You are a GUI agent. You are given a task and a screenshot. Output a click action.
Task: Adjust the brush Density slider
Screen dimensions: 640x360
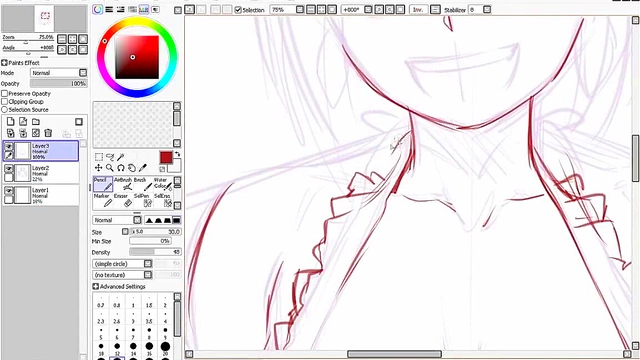[155, 252]
